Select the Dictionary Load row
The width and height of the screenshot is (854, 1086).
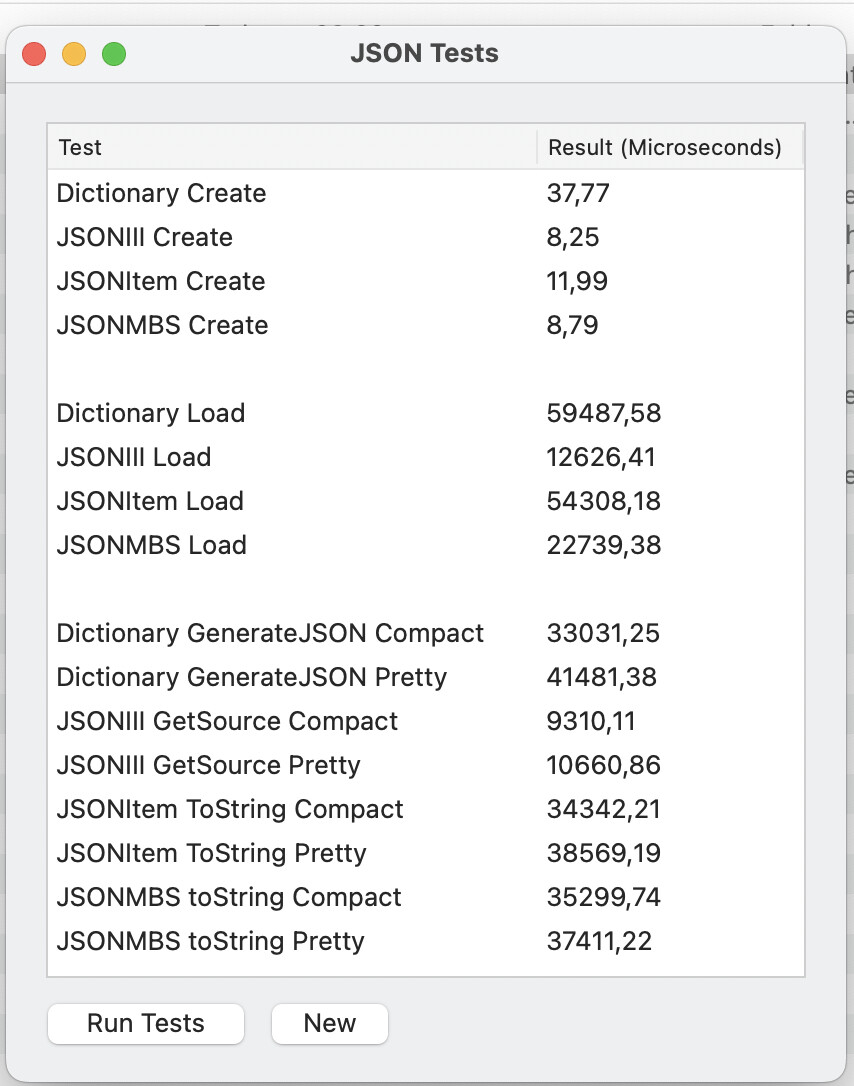pos(426,413)
